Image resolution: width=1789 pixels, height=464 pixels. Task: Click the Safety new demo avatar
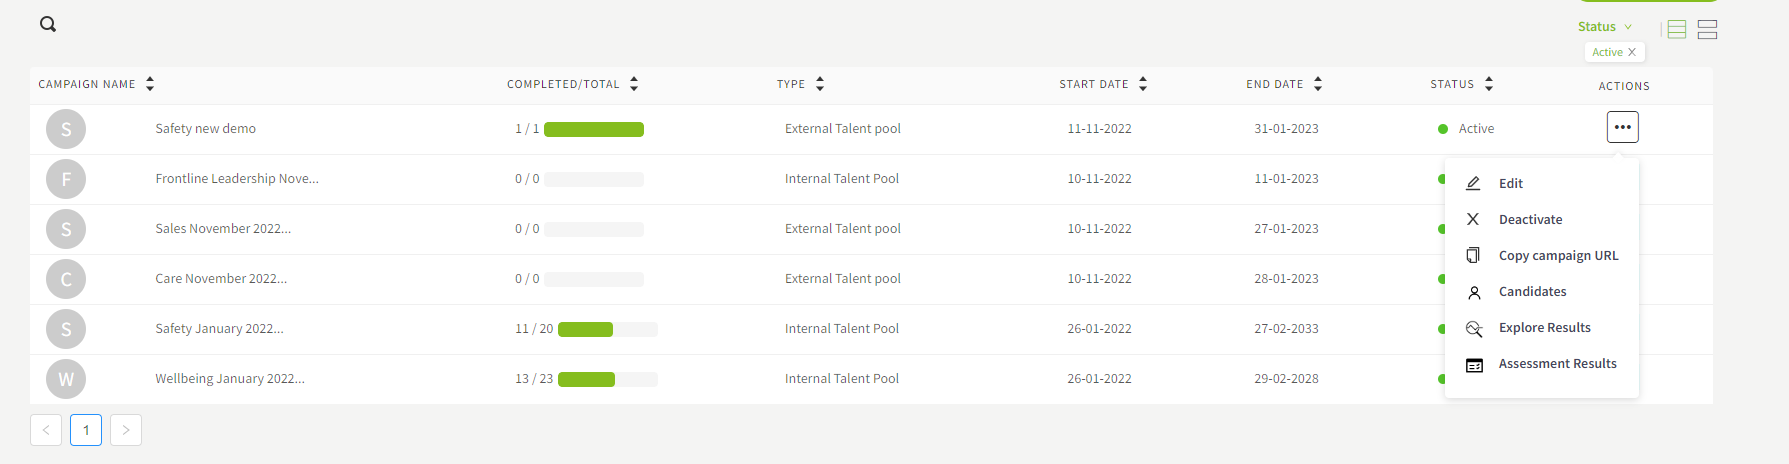[x=66, y=129]
